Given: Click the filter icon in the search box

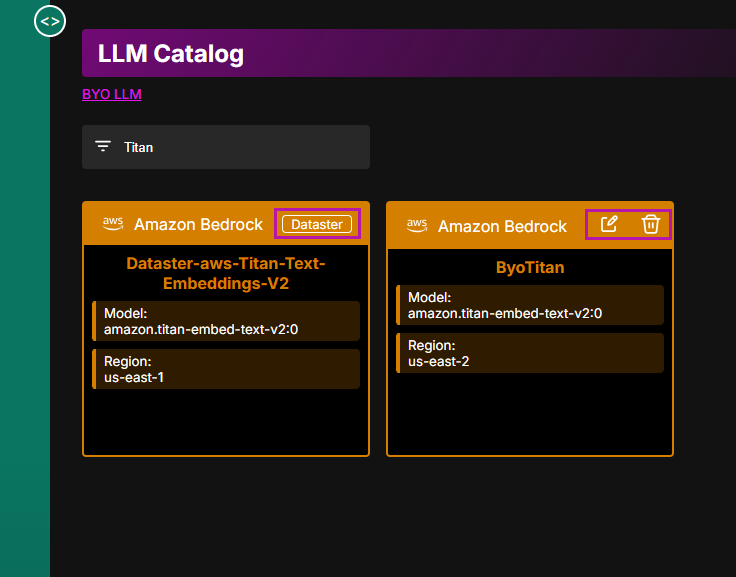Looking at the screenshot, I should coord(103,146).
